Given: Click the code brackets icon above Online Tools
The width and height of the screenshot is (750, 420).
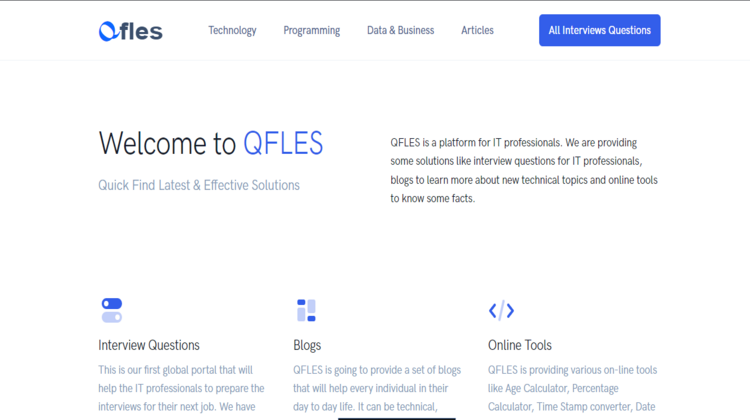Looking at the screenshot, I should (501, 310).
